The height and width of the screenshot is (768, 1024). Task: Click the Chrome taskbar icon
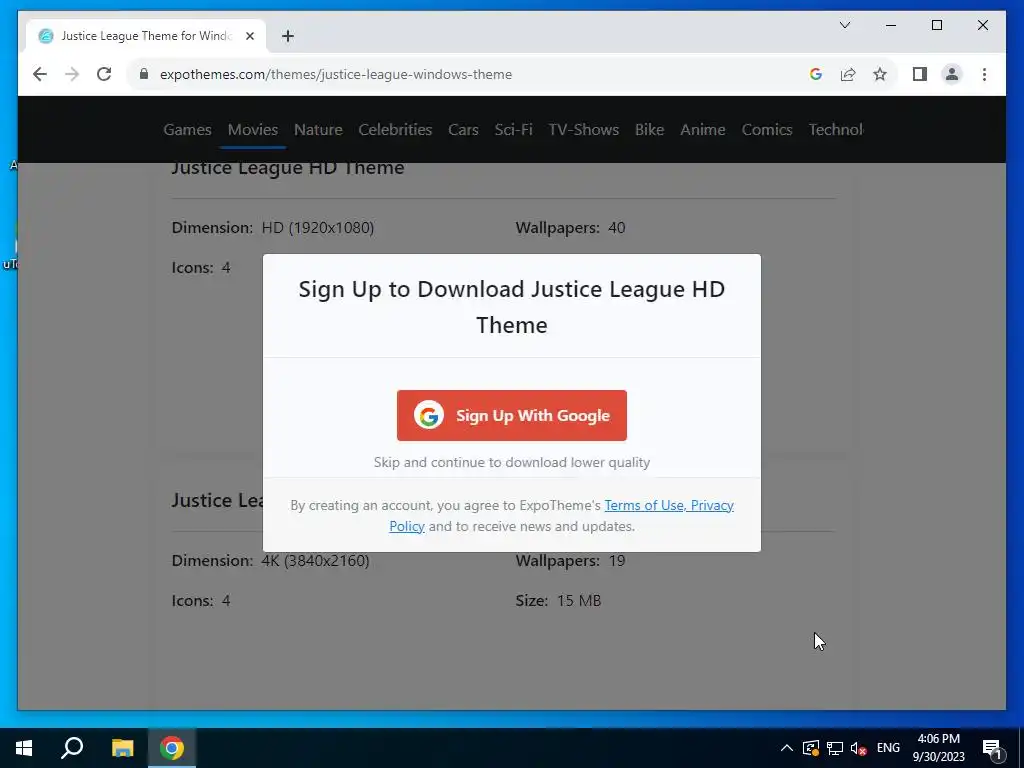(172, 748)
